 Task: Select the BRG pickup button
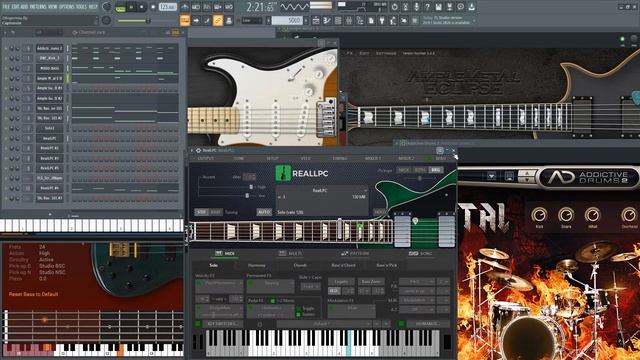pos(436,170)
